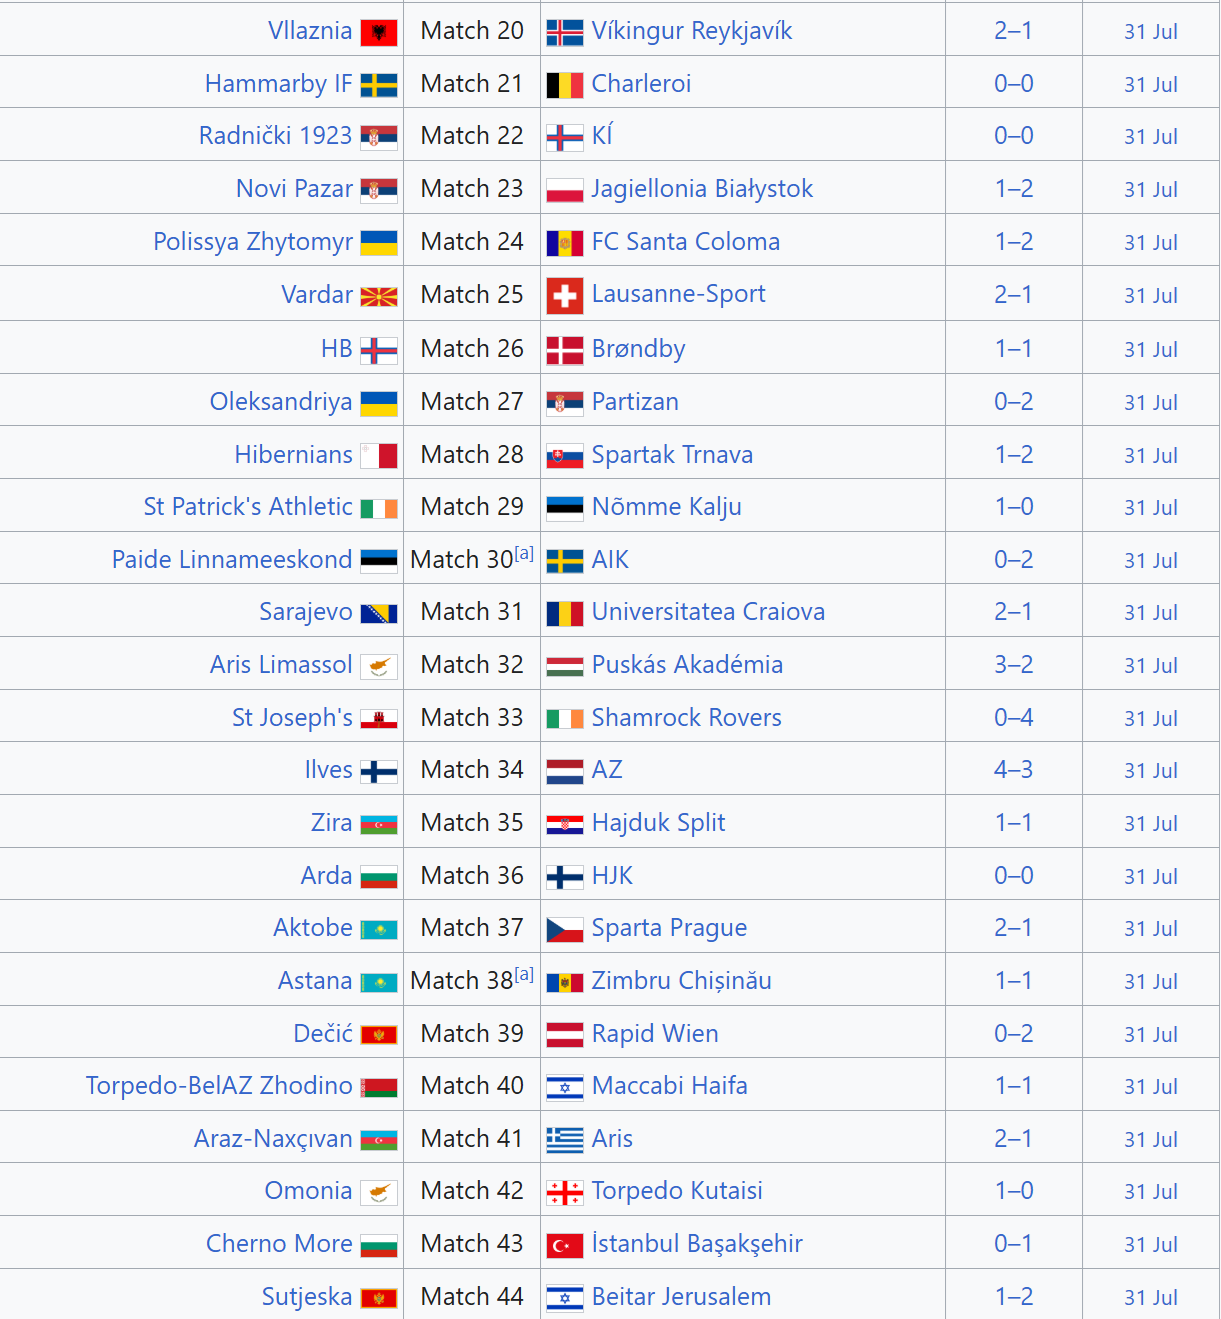Click the Hungary flag beside Puskás Akadémia

(x=565, y=666)
